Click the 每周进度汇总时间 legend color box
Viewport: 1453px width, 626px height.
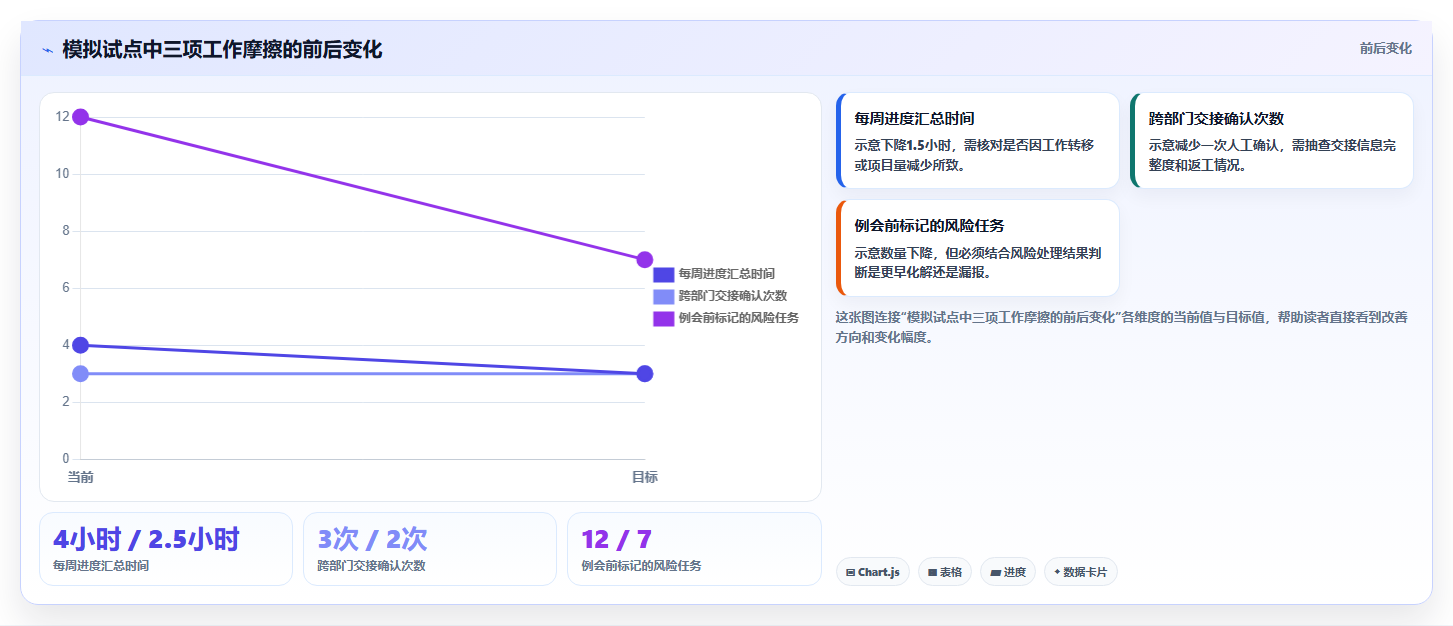coord(664,274)
